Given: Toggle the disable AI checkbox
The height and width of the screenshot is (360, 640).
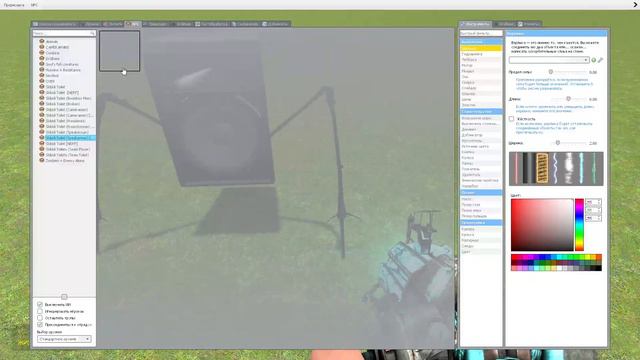Looking at the screenshot, I should (40, 304).
